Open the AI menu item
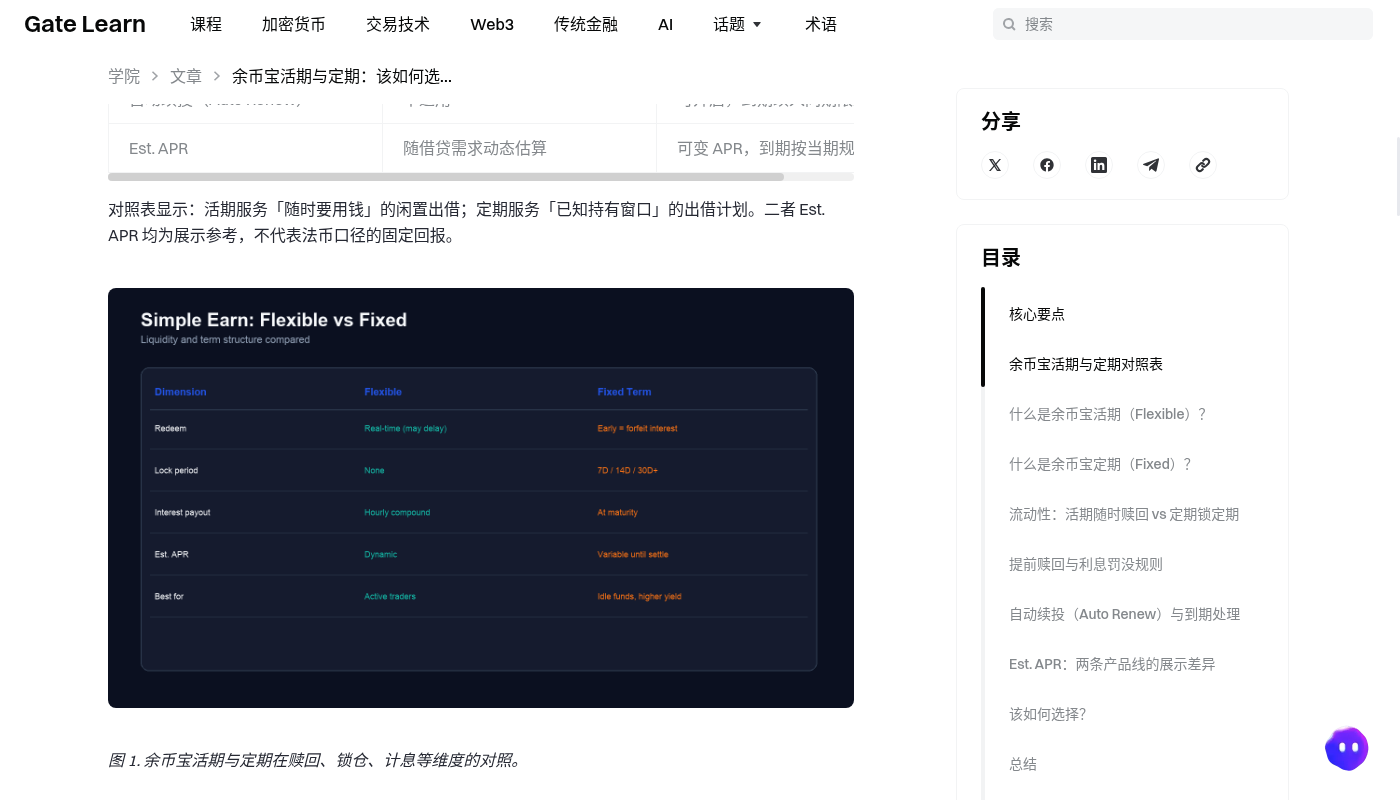1400x800 pixels. click(666, 24)
